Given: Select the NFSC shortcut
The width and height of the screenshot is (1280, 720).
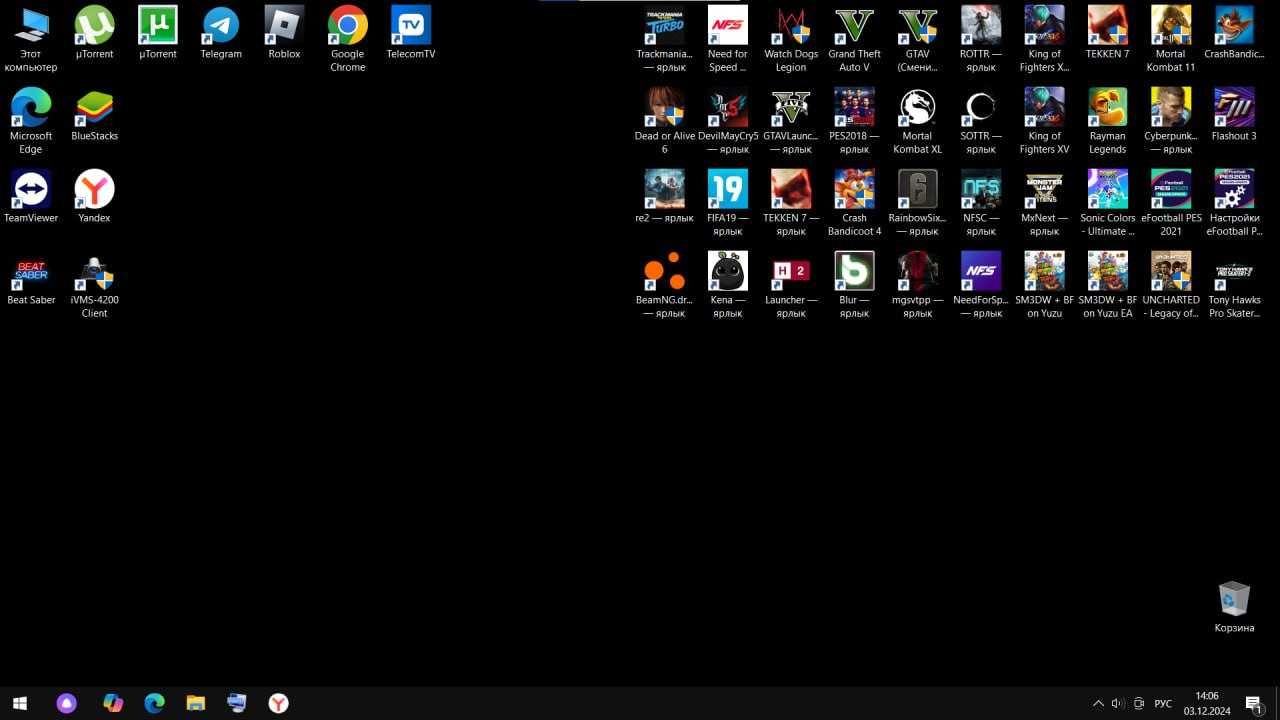Looking at the screenshot, I should pyautogui.click(x=981, y=204).
